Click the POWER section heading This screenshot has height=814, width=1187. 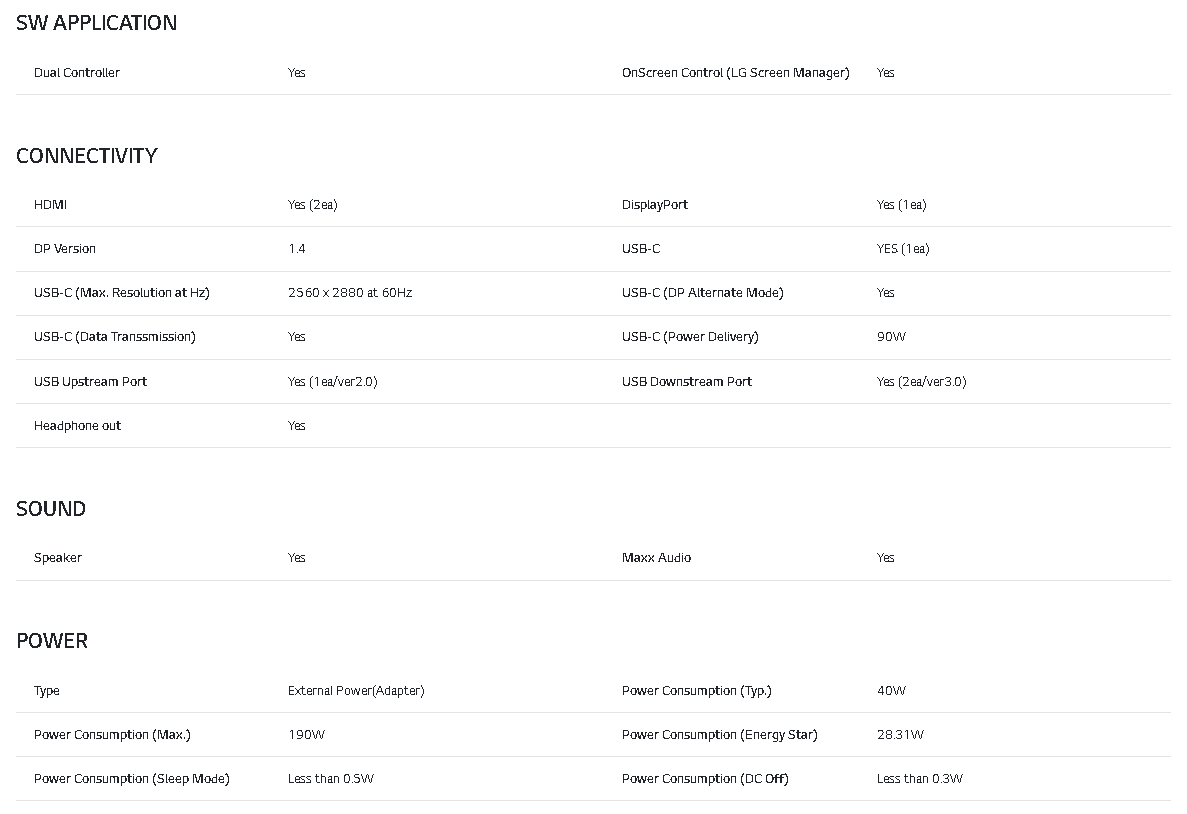pos(52,641)
